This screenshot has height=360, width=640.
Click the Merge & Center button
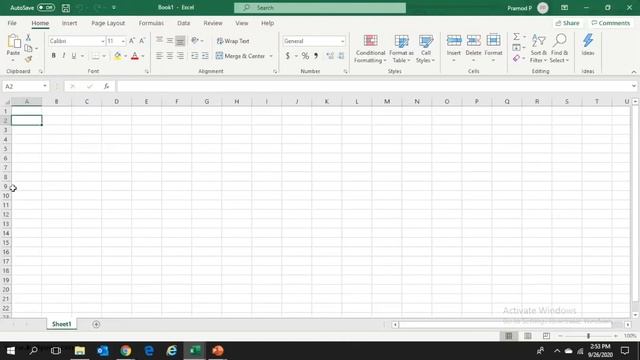click(240, 56)
